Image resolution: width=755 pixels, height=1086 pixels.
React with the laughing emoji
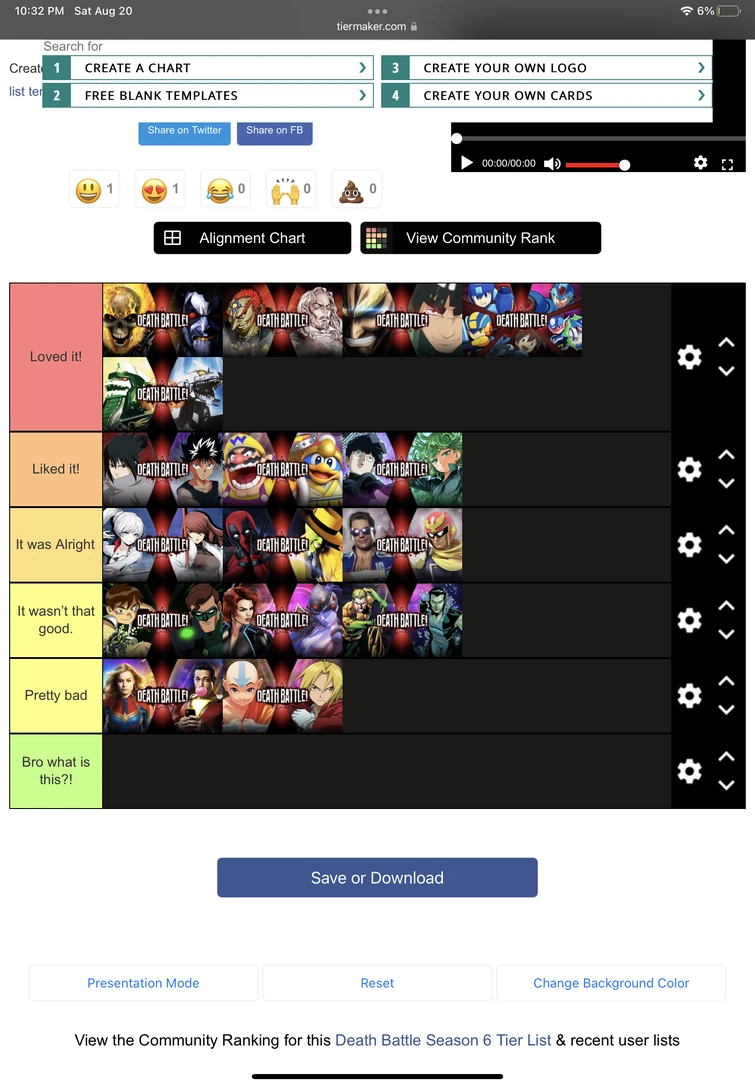pyautogui.click(x=224, y=188)
